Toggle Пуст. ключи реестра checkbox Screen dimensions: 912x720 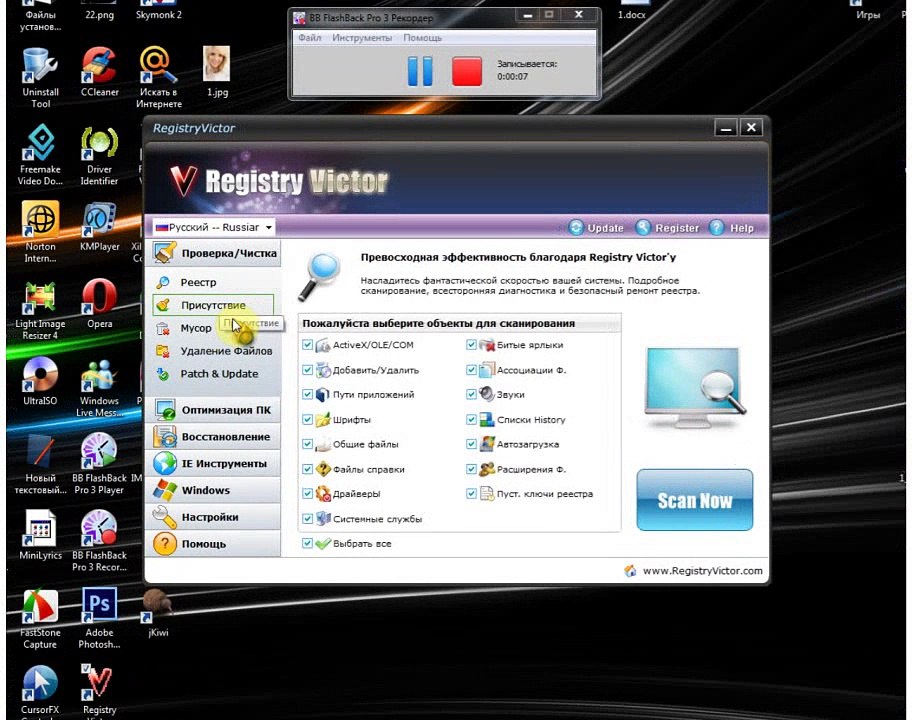pyautogui.click(x=471, y=494)
